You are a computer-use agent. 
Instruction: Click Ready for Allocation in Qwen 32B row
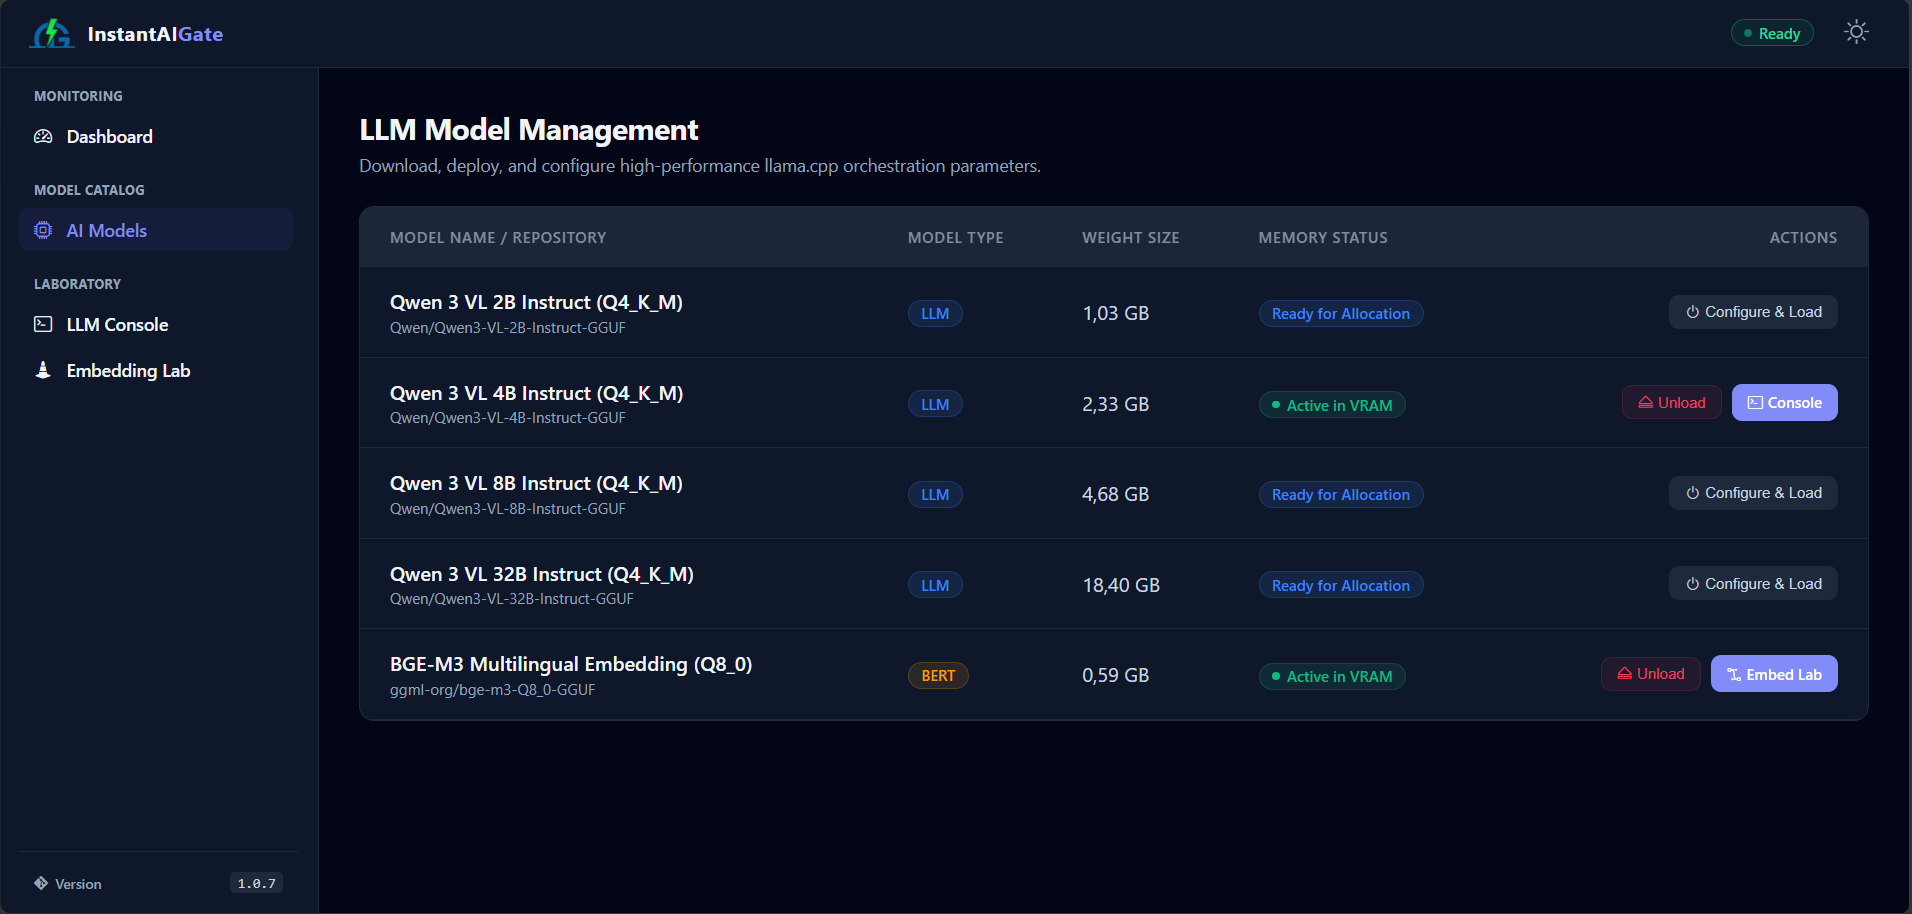pyautogui.click(x=1340, y=585)
